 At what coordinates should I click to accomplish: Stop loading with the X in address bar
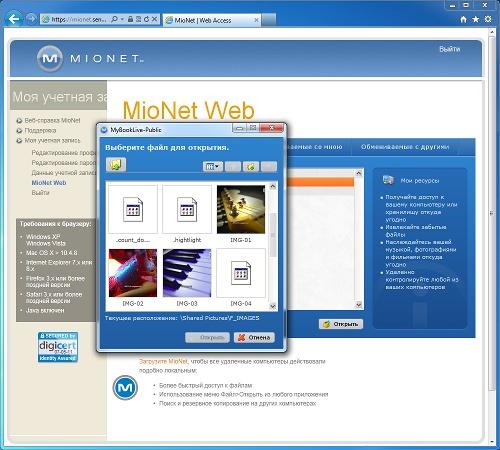(154, 19)
